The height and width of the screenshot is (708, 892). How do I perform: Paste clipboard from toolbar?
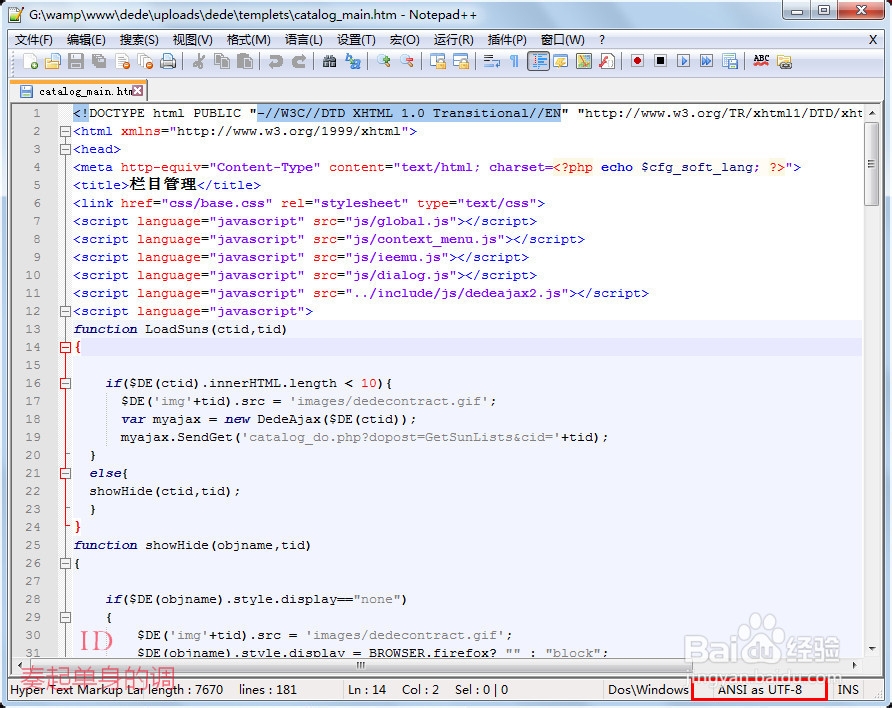click(245, 61)
